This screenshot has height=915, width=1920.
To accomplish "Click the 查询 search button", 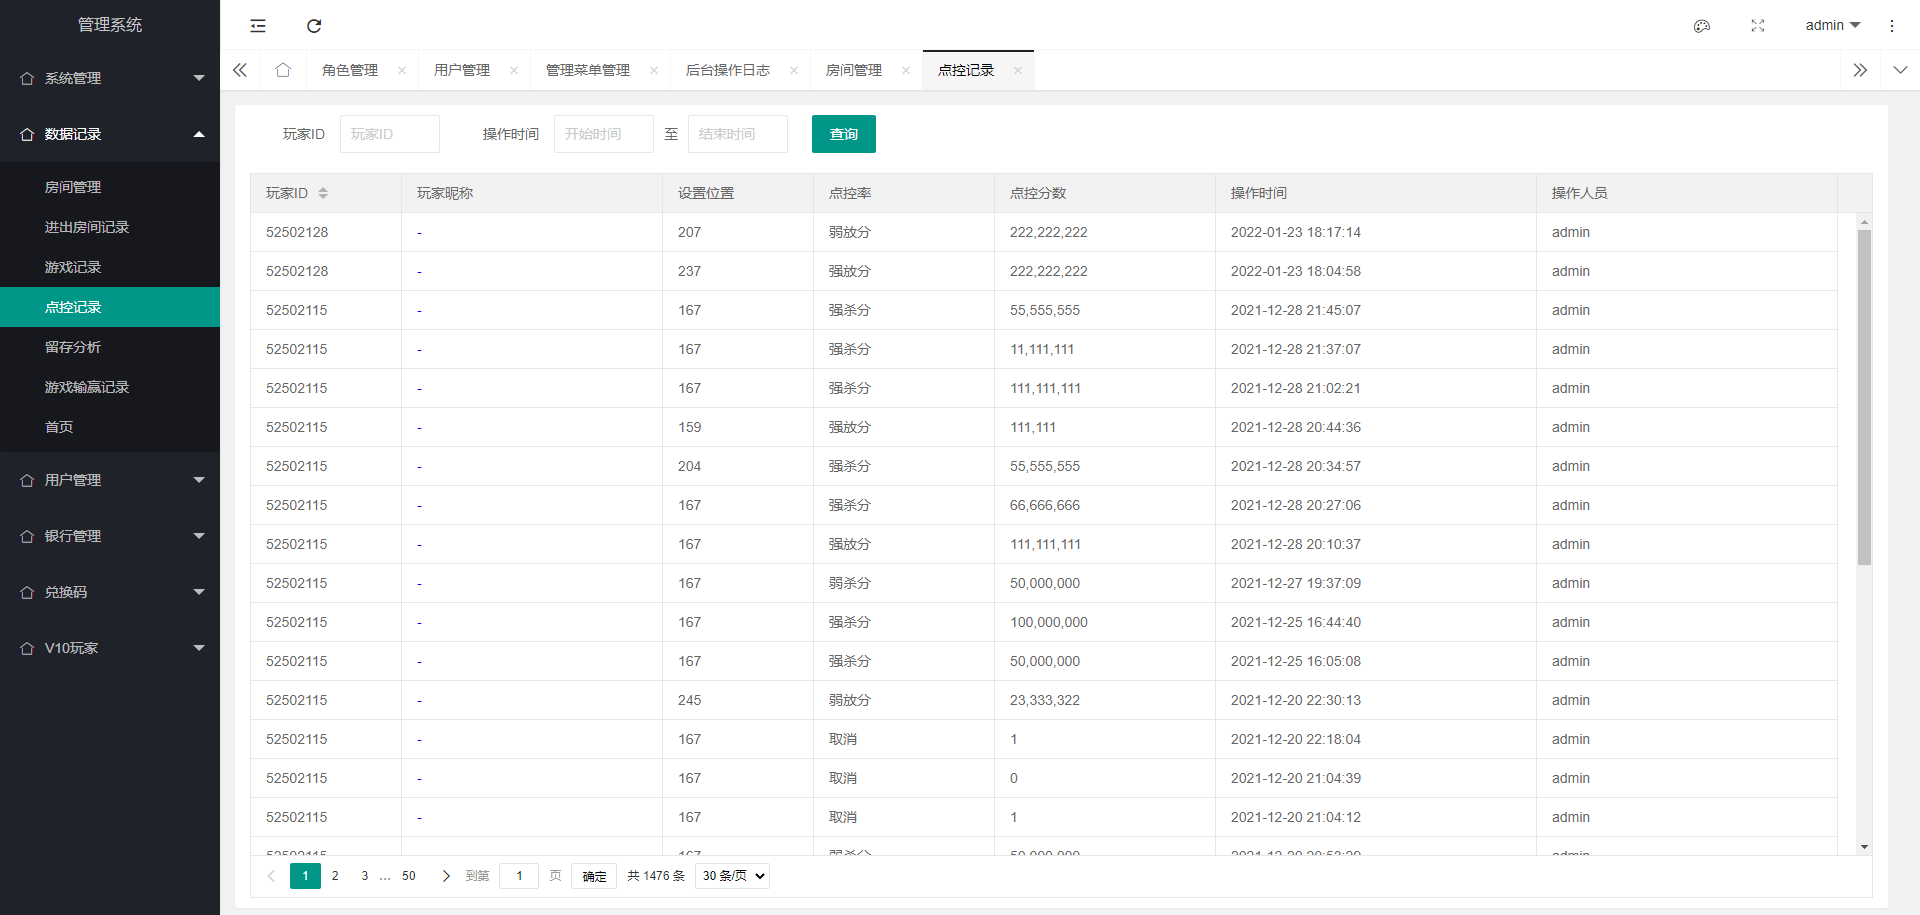I will (843, 133).
